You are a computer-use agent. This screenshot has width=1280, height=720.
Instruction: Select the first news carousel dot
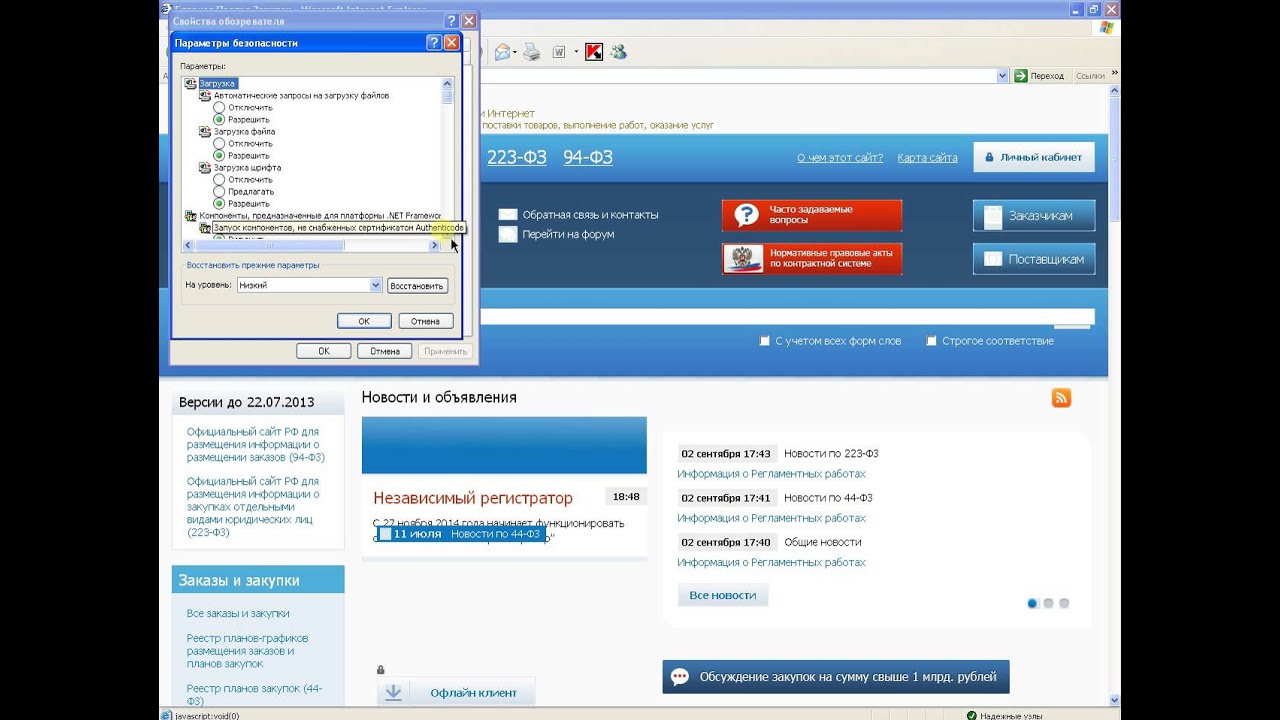1033,603
